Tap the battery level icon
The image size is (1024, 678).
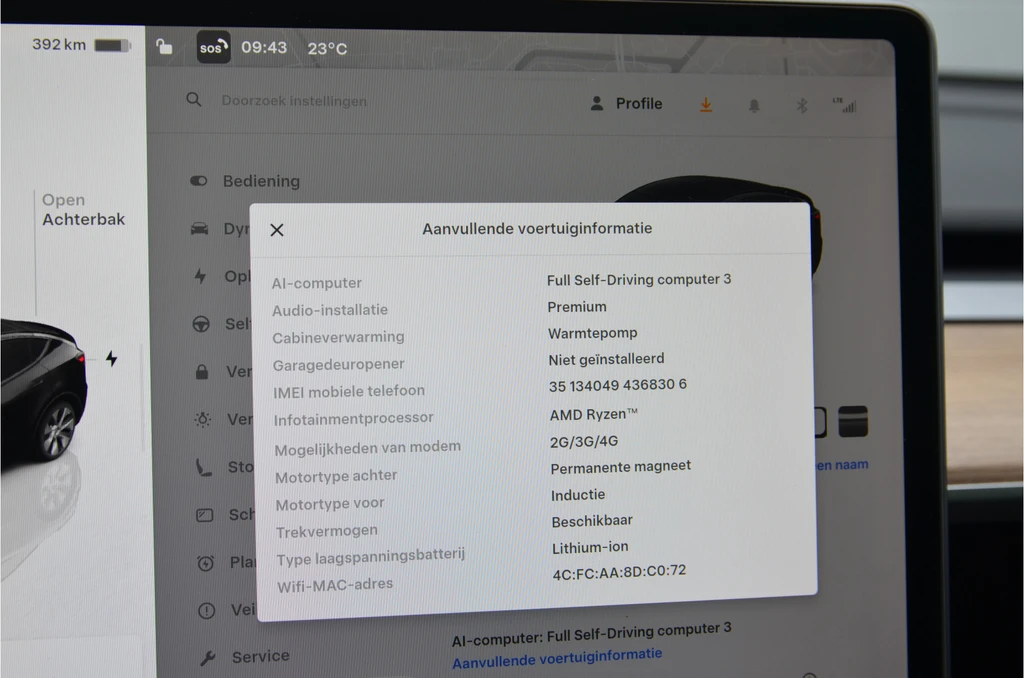112,45
